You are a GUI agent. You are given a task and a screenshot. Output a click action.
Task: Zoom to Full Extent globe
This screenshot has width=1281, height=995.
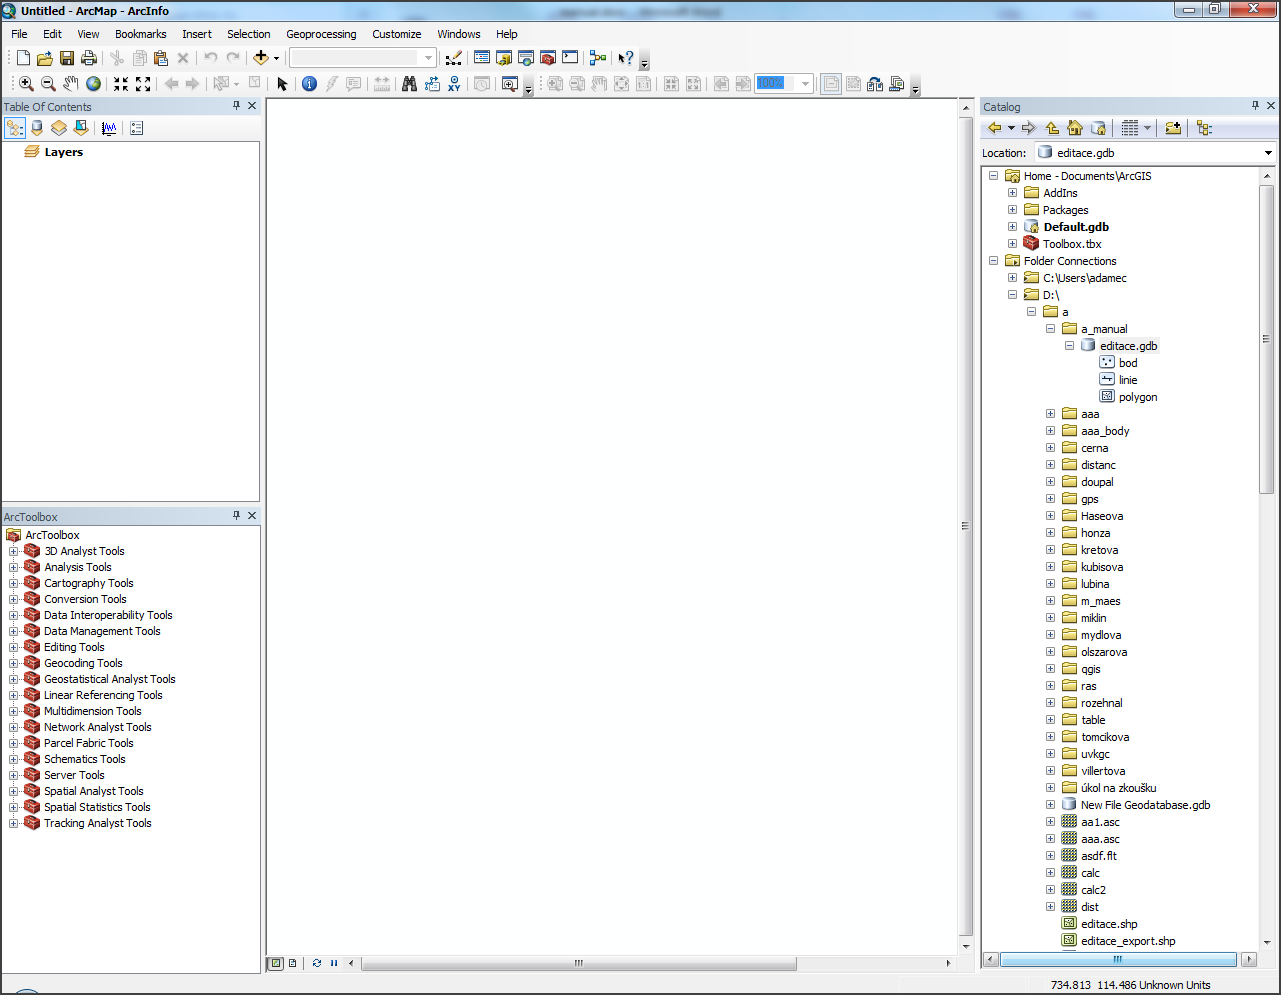pos(93,84)
